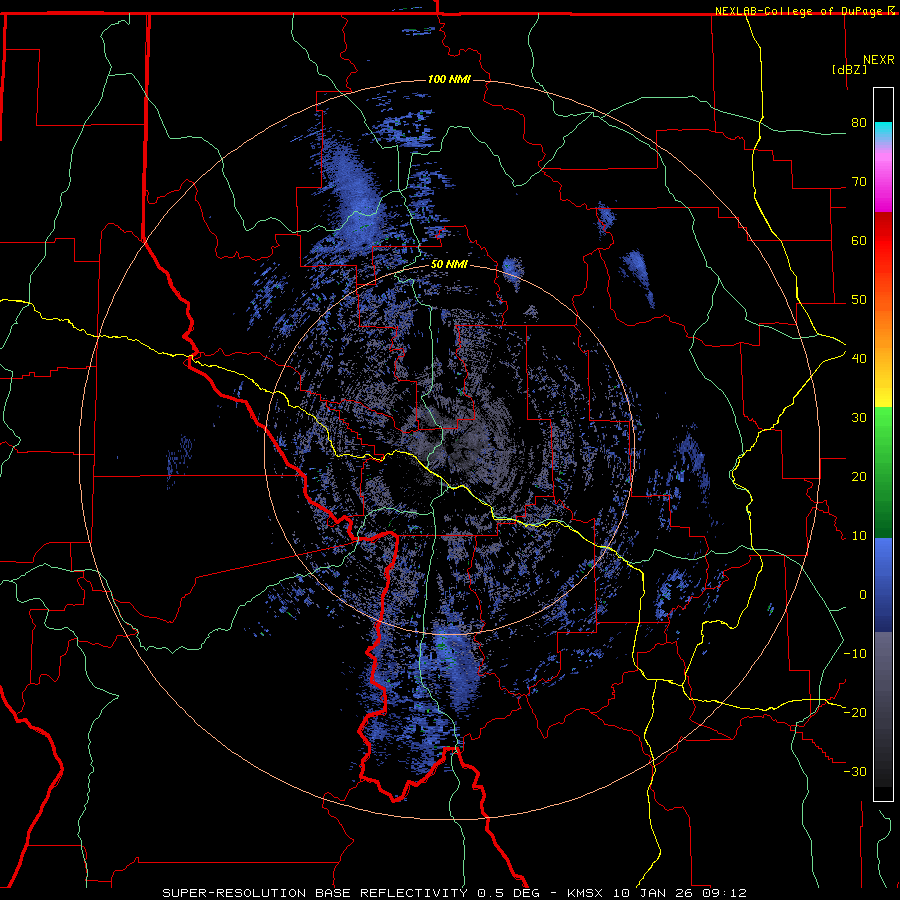Click the 60 value on the dBZ scale
900x900 pixels.
[859, 240]
